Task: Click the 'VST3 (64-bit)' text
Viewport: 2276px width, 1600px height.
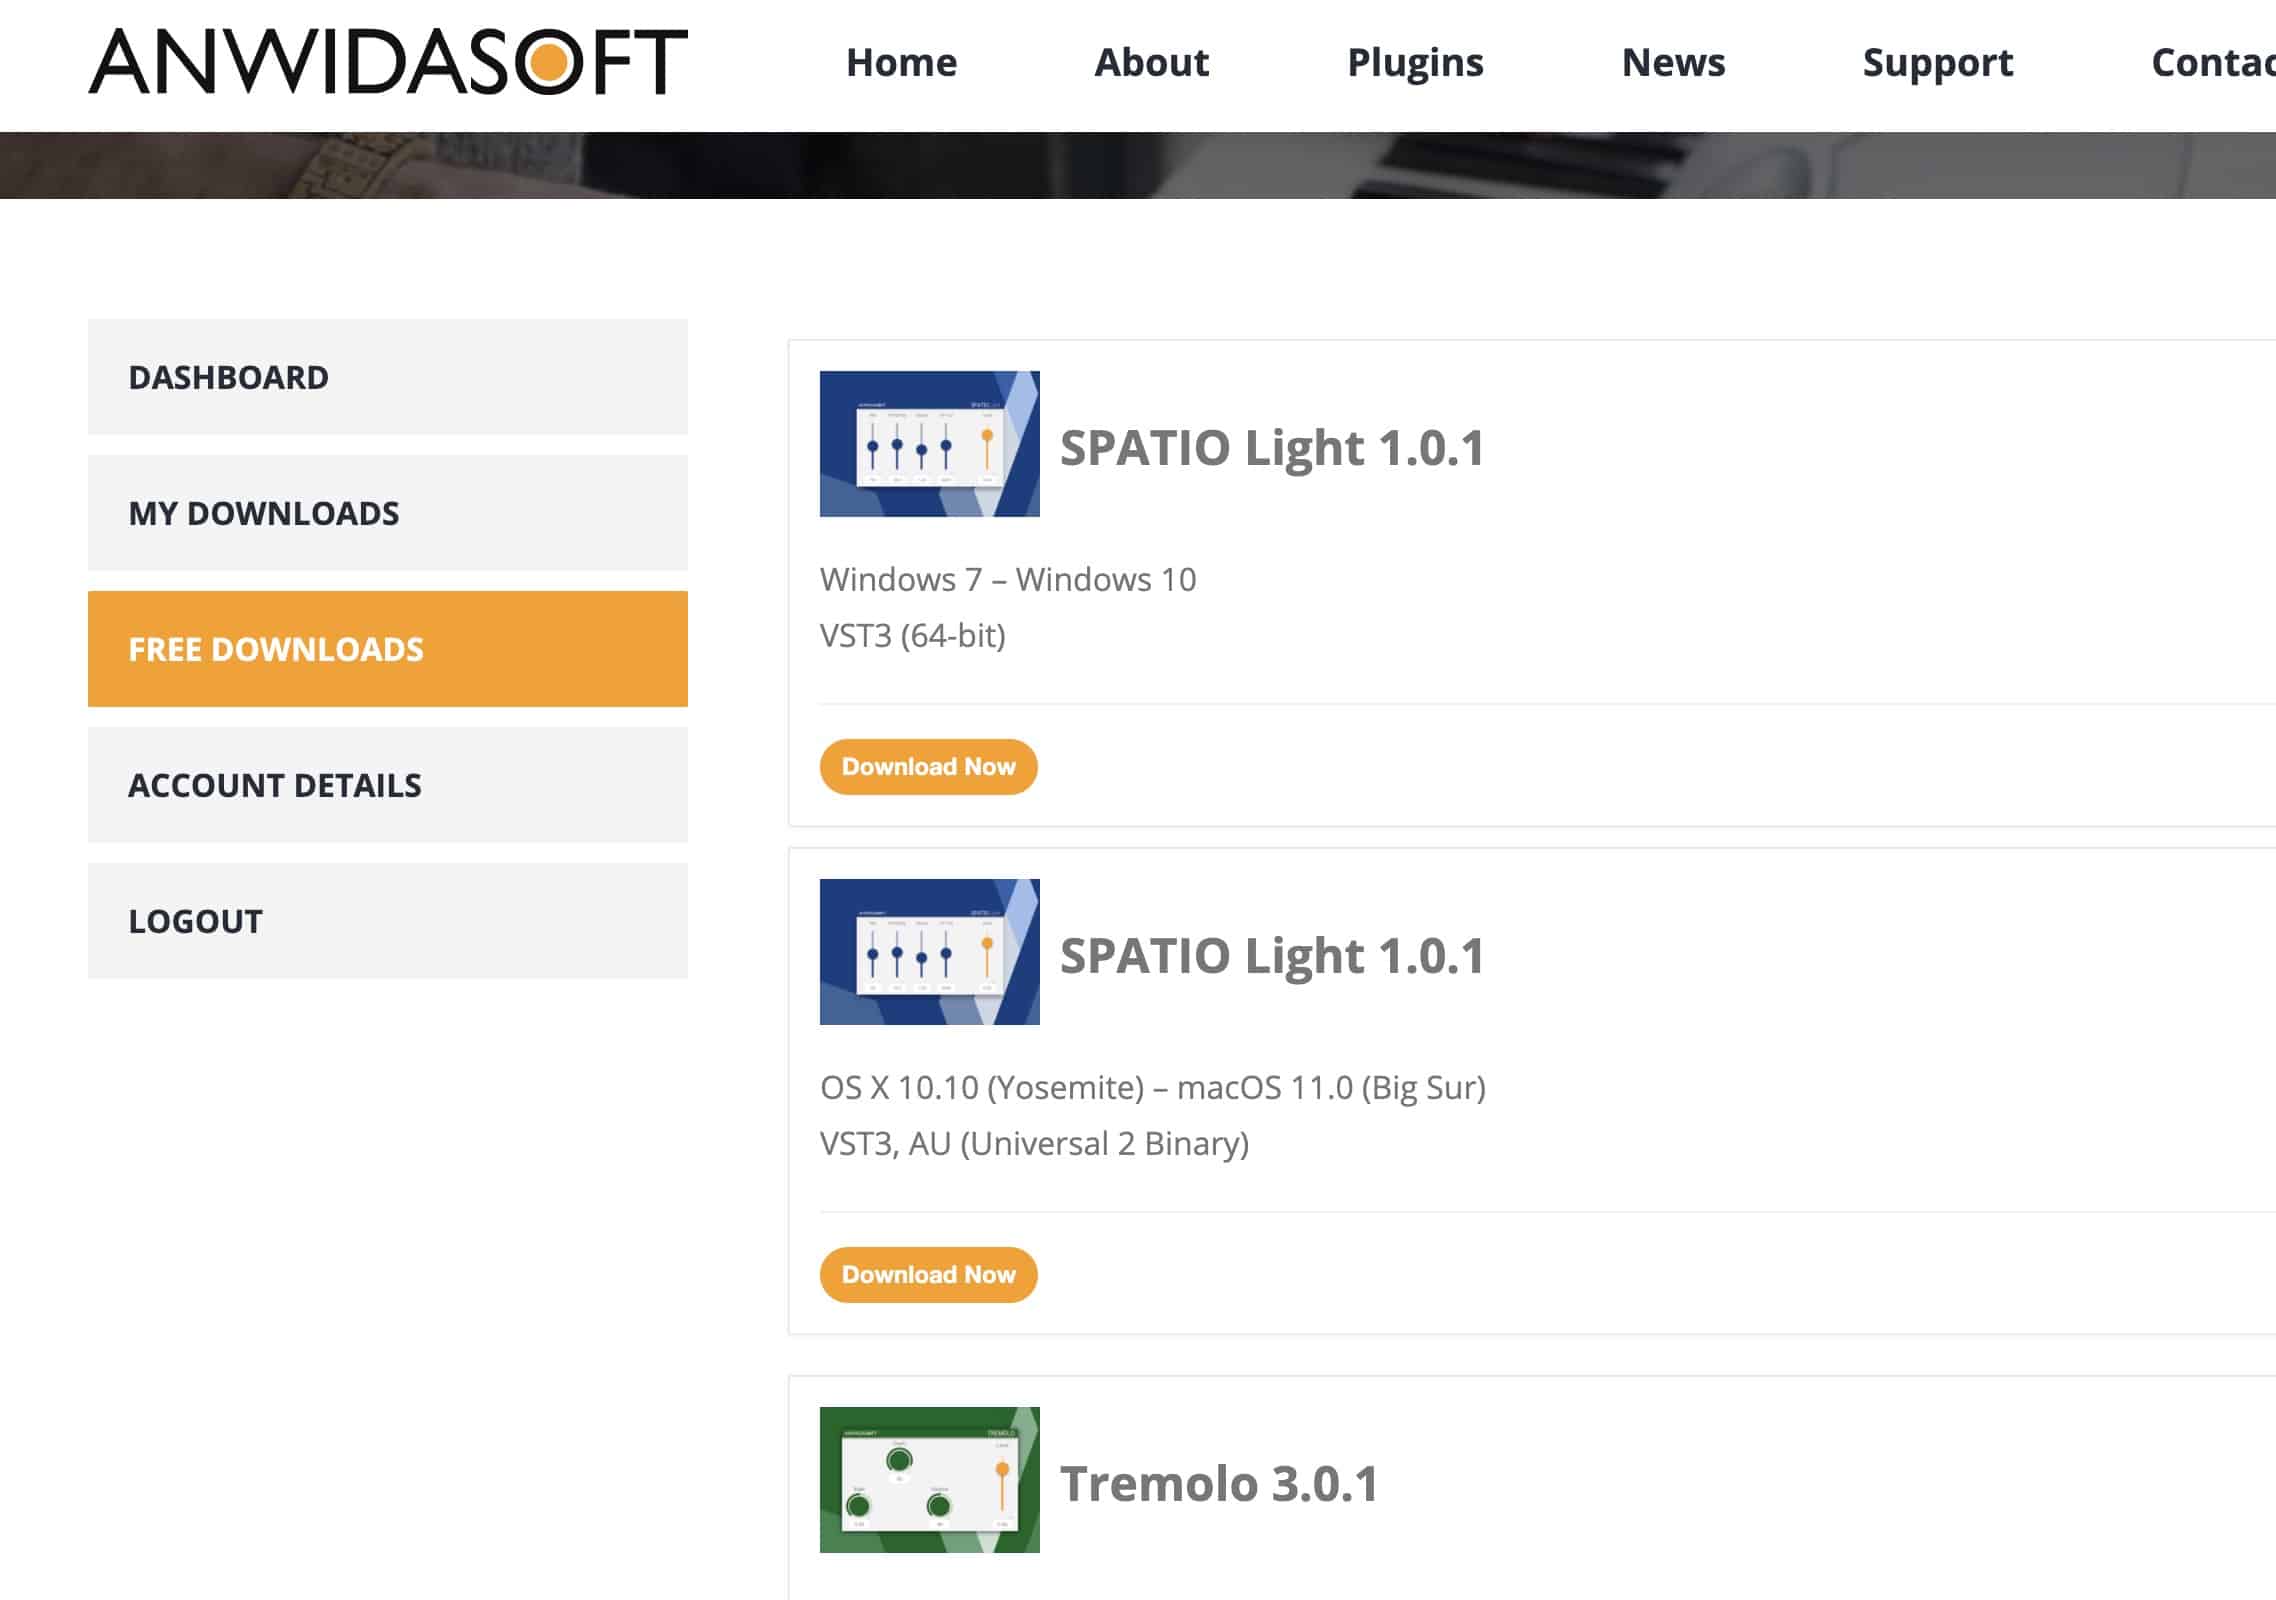Action: [x=913, y=636]
